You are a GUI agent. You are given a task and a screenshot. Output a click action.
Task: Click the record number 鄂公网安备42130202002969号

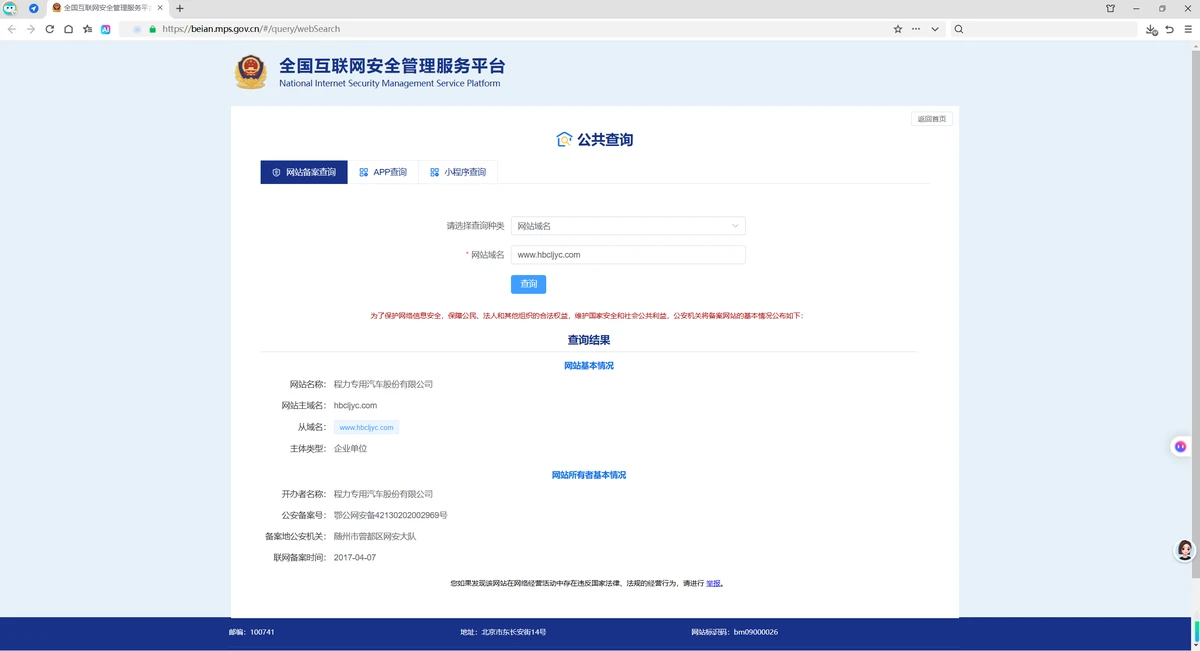pos(390,515)
